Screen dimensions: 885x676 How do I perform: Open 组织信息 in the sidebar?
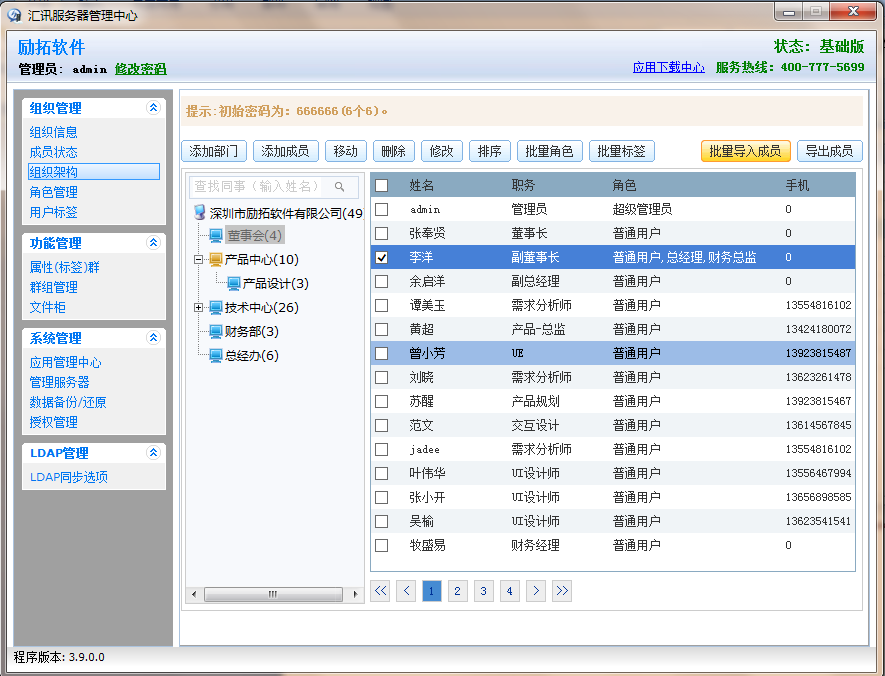[x=54, y=132]
